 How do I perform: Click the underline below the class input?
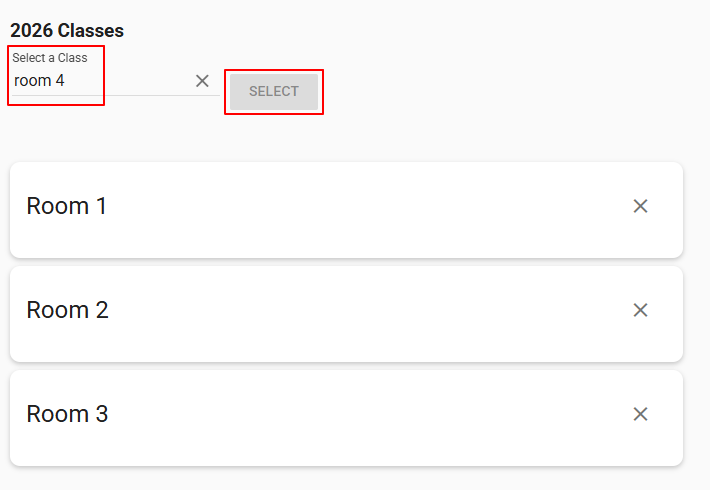tap(150, 96)
